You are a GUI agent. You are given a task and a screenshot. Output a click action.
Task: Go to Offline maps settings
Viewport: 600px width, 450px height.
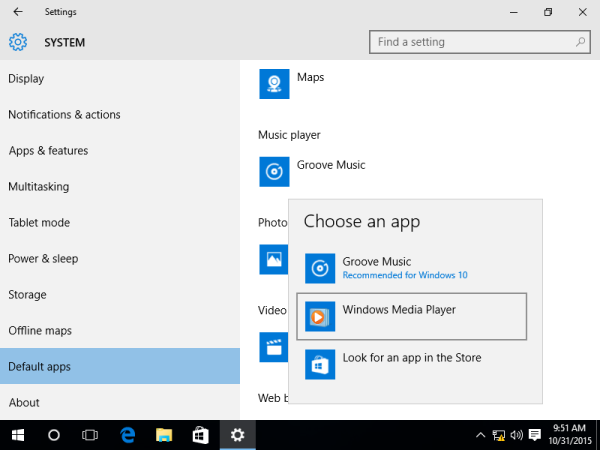[120, 330]
